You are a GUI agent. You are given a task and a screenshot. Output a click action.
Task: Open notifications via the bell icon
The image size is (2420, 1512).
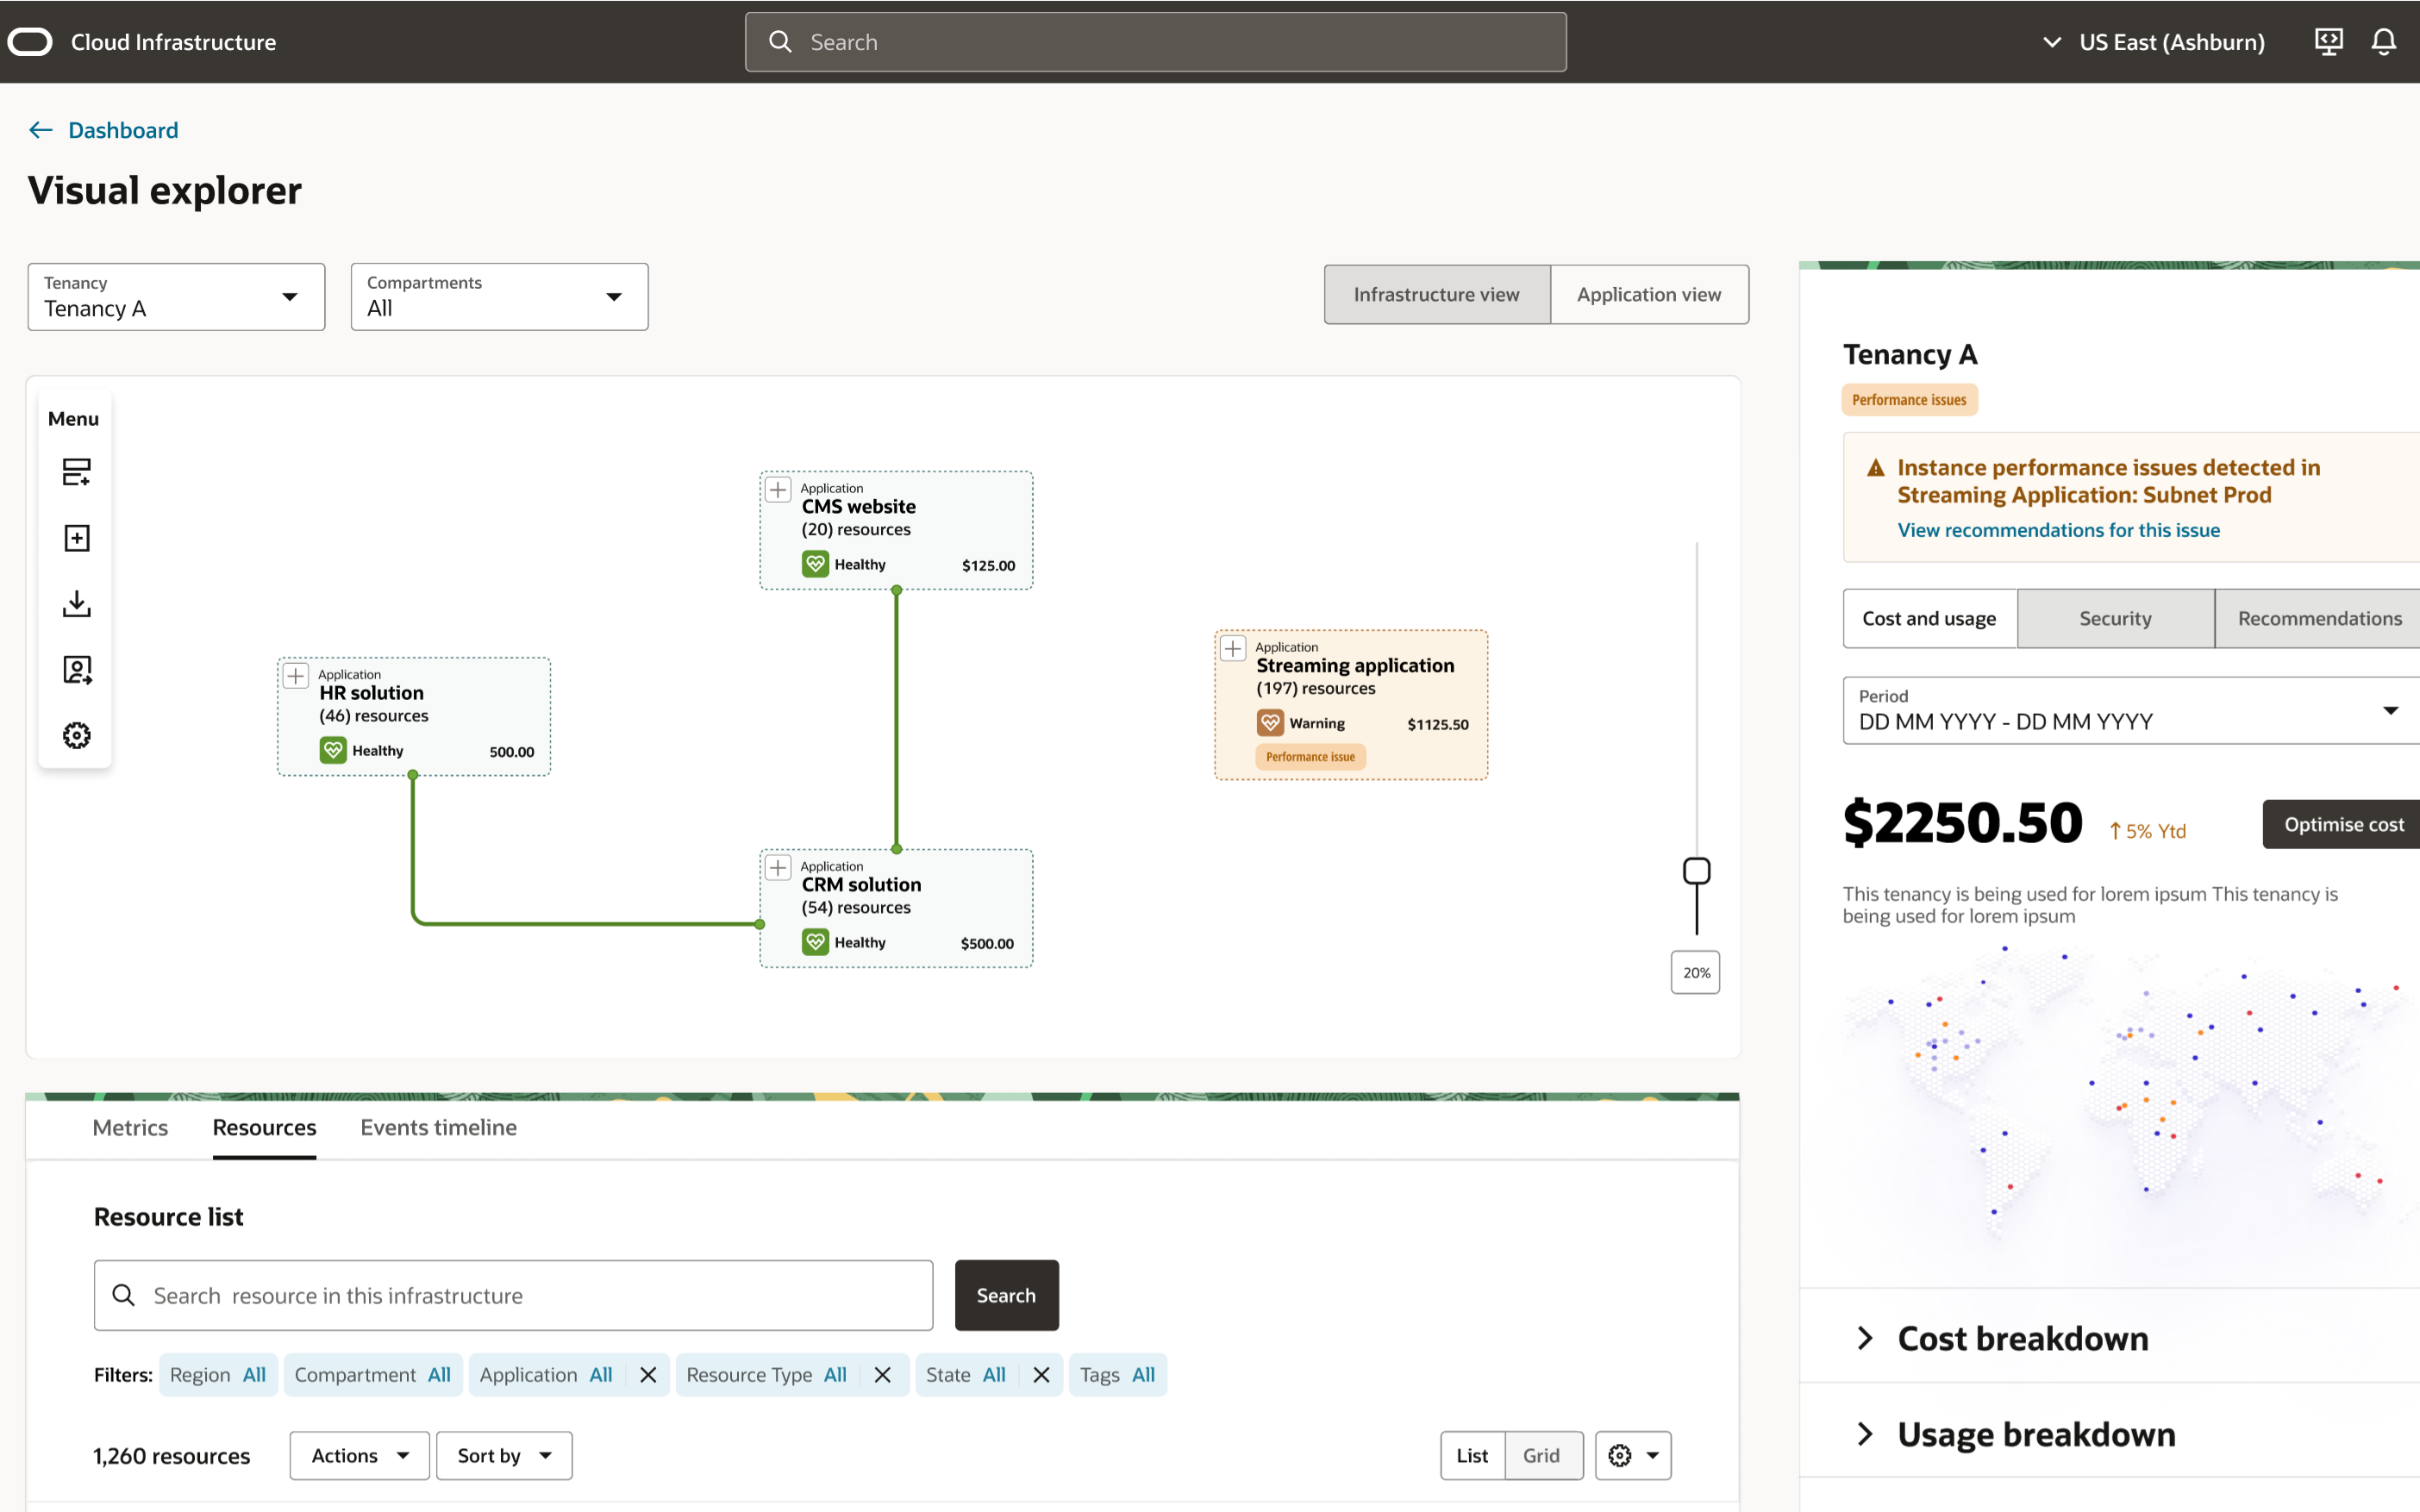pyautogui.click(x=2384, y=41)
